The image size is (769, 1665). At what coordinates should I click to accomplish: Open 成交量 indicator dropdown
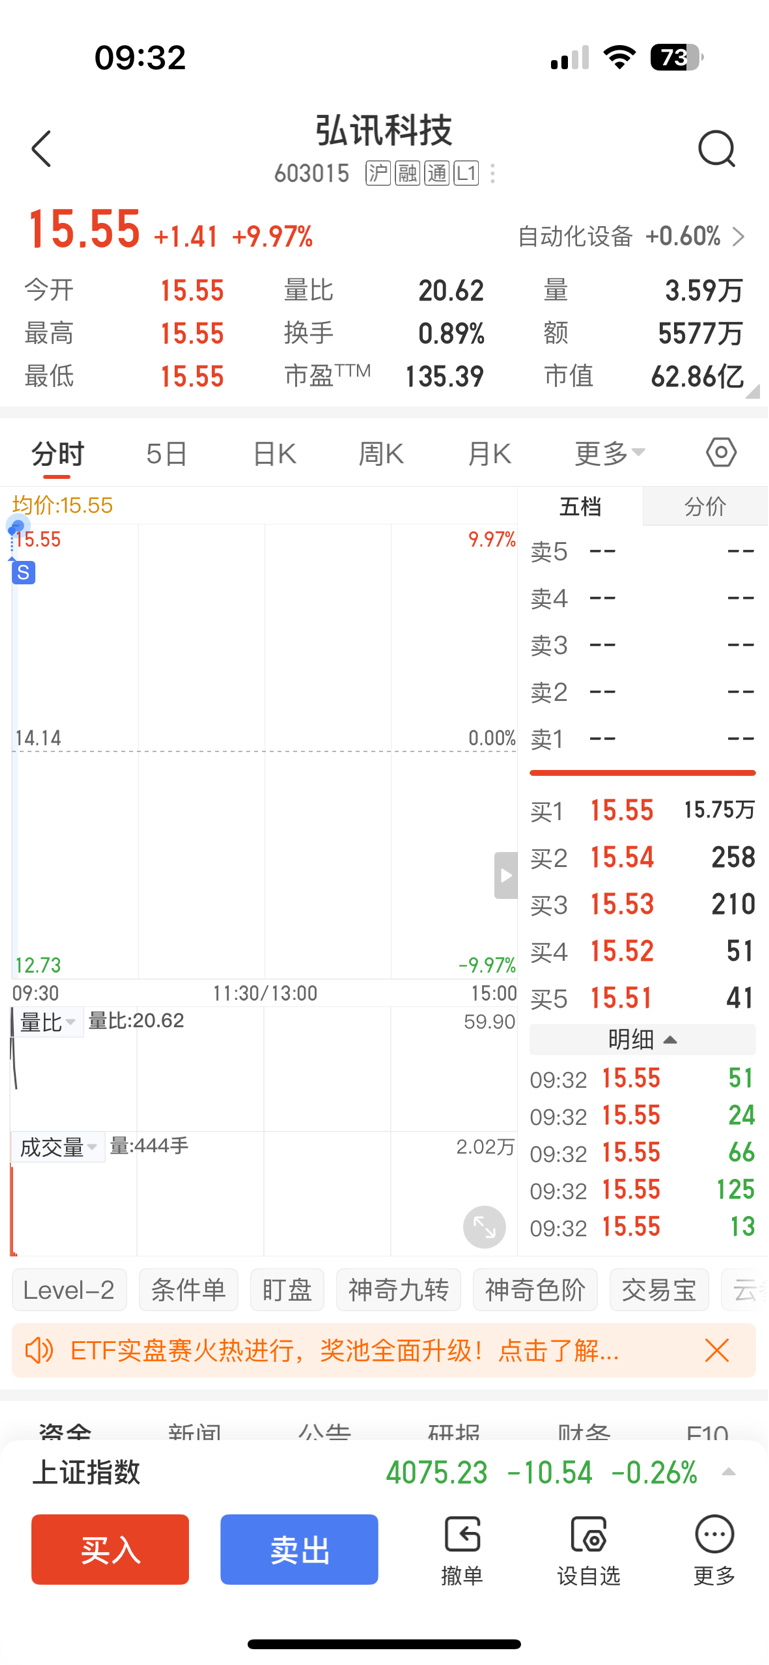(x=58, y=1147)
